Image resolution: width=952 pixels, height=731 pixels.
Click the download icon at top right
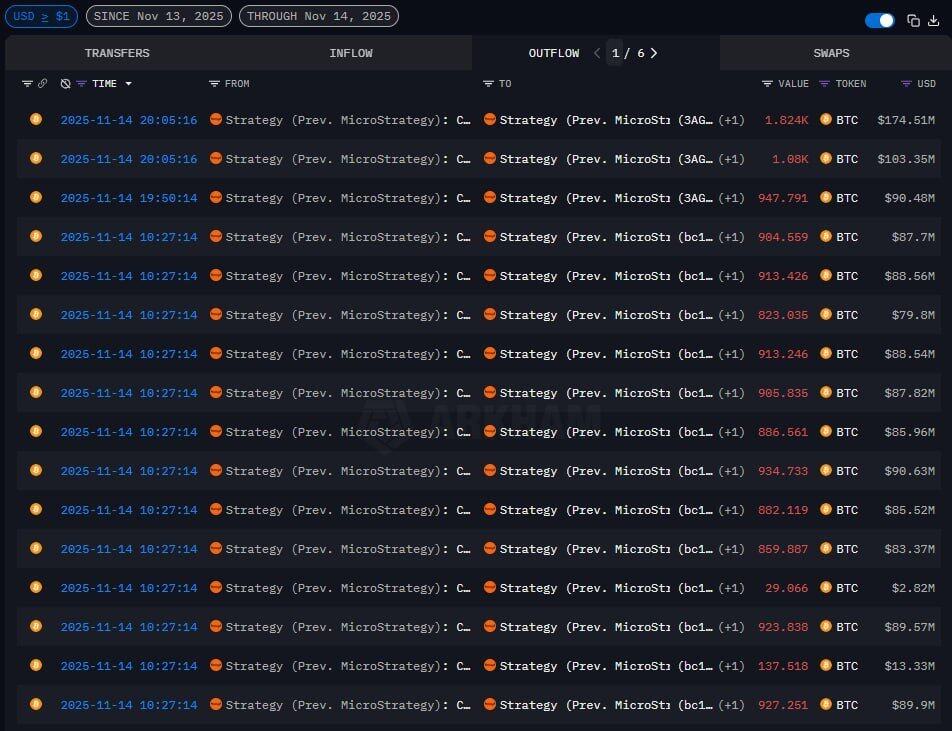934,20
